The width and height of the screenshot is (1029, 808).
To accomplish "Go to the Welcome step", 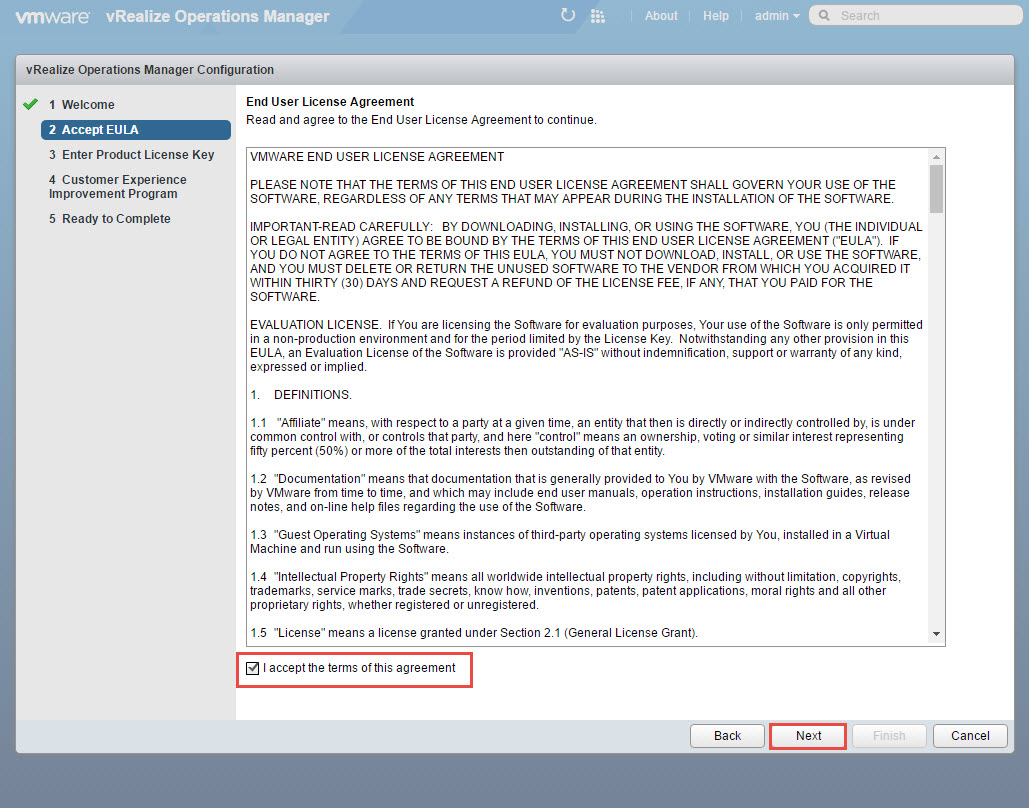I will 88,105.
